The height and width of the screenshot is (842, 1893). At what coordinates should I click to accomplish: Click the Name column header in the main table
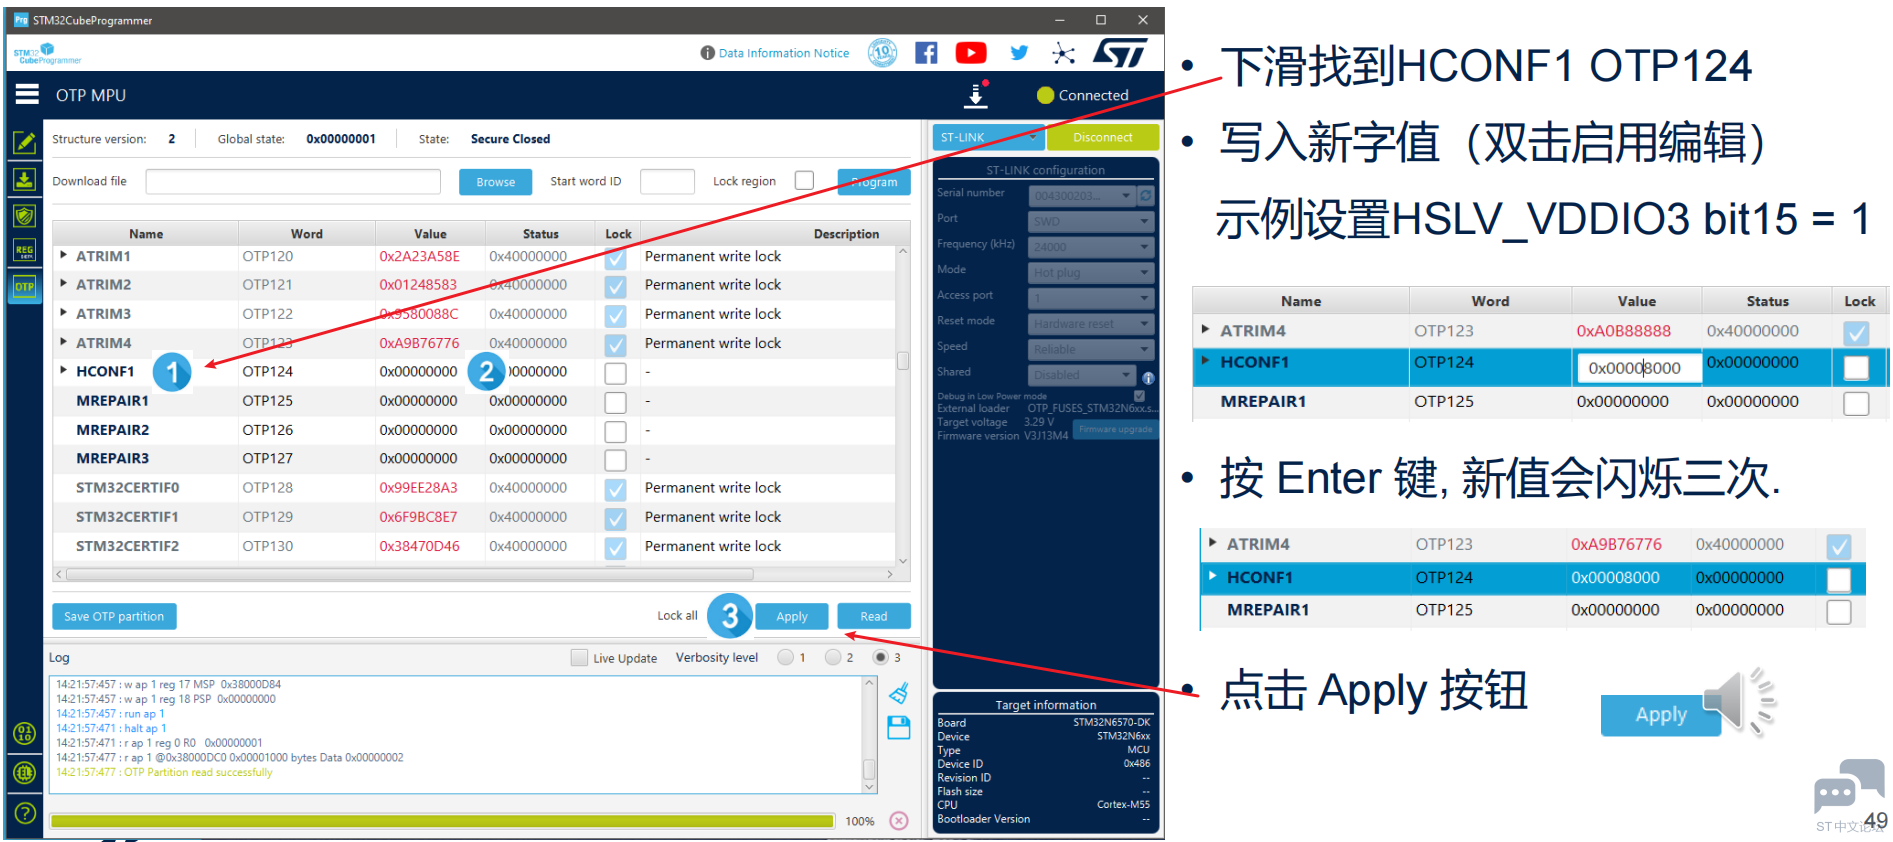tap(146, 234)
